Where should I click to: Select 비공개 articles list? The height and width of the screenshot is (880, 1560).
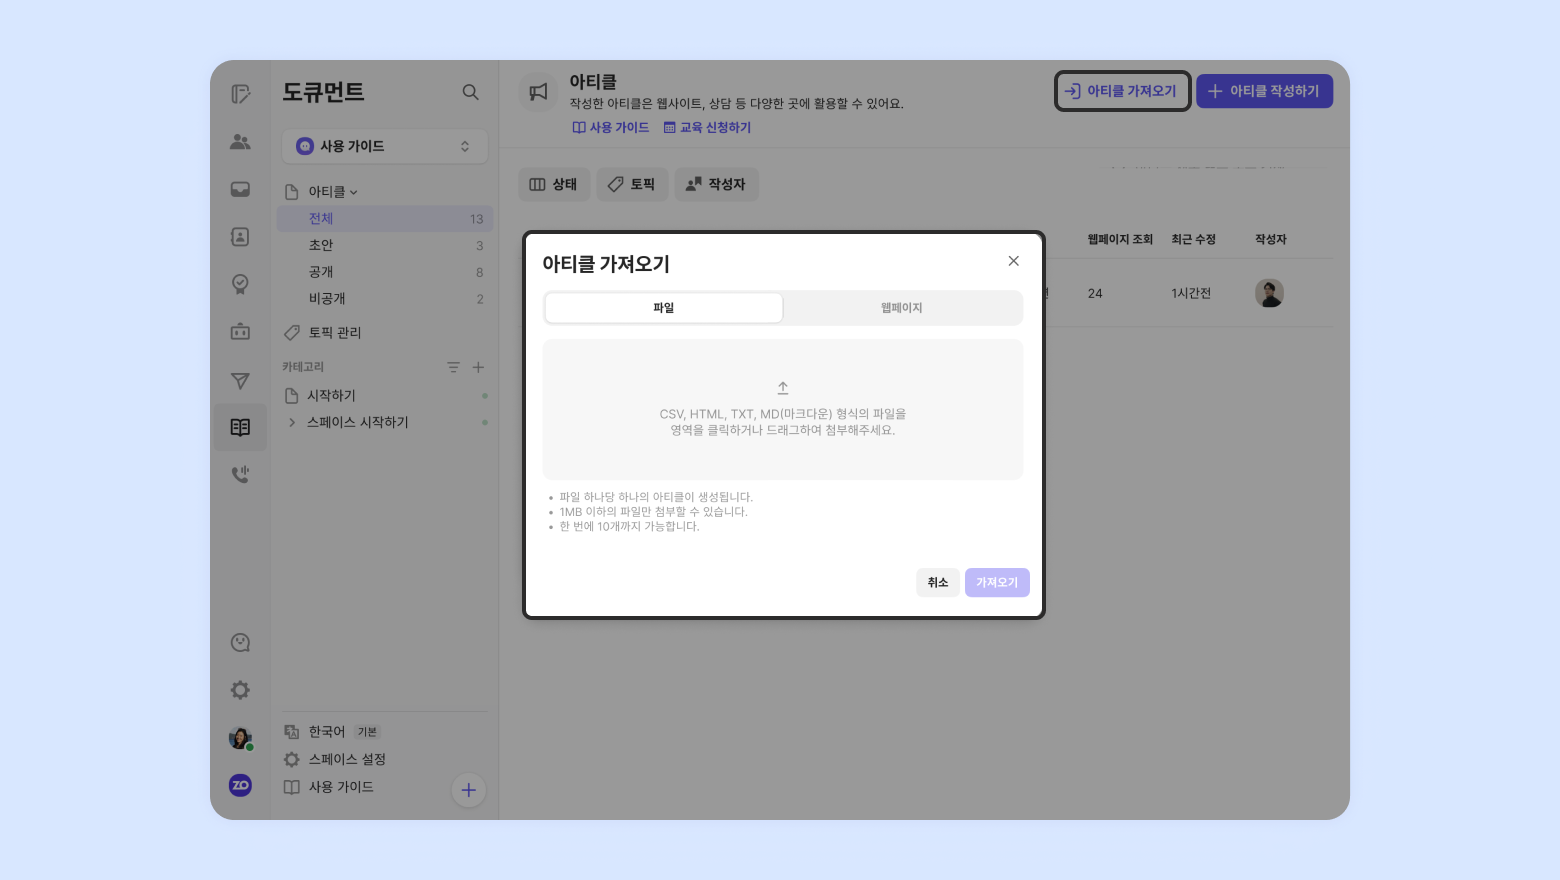click(385, 298)
